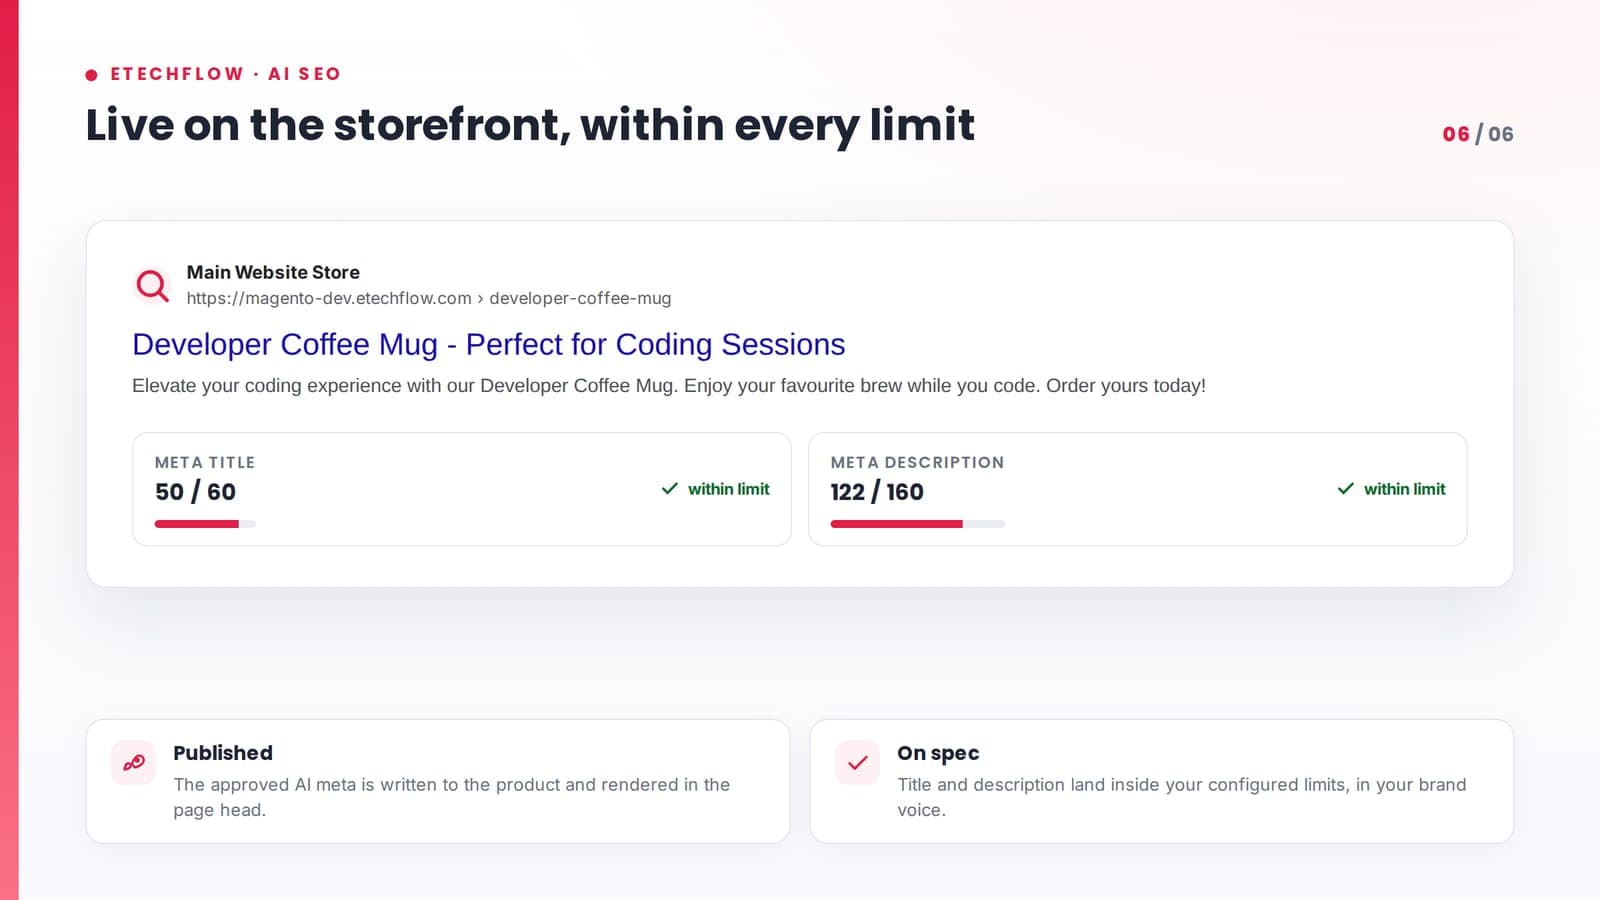The height and width of the screenshot is (900, 1600).
Task: Click the 06 / 06 slide counter
Action: pyautogui.click(x=1478, y=134)
